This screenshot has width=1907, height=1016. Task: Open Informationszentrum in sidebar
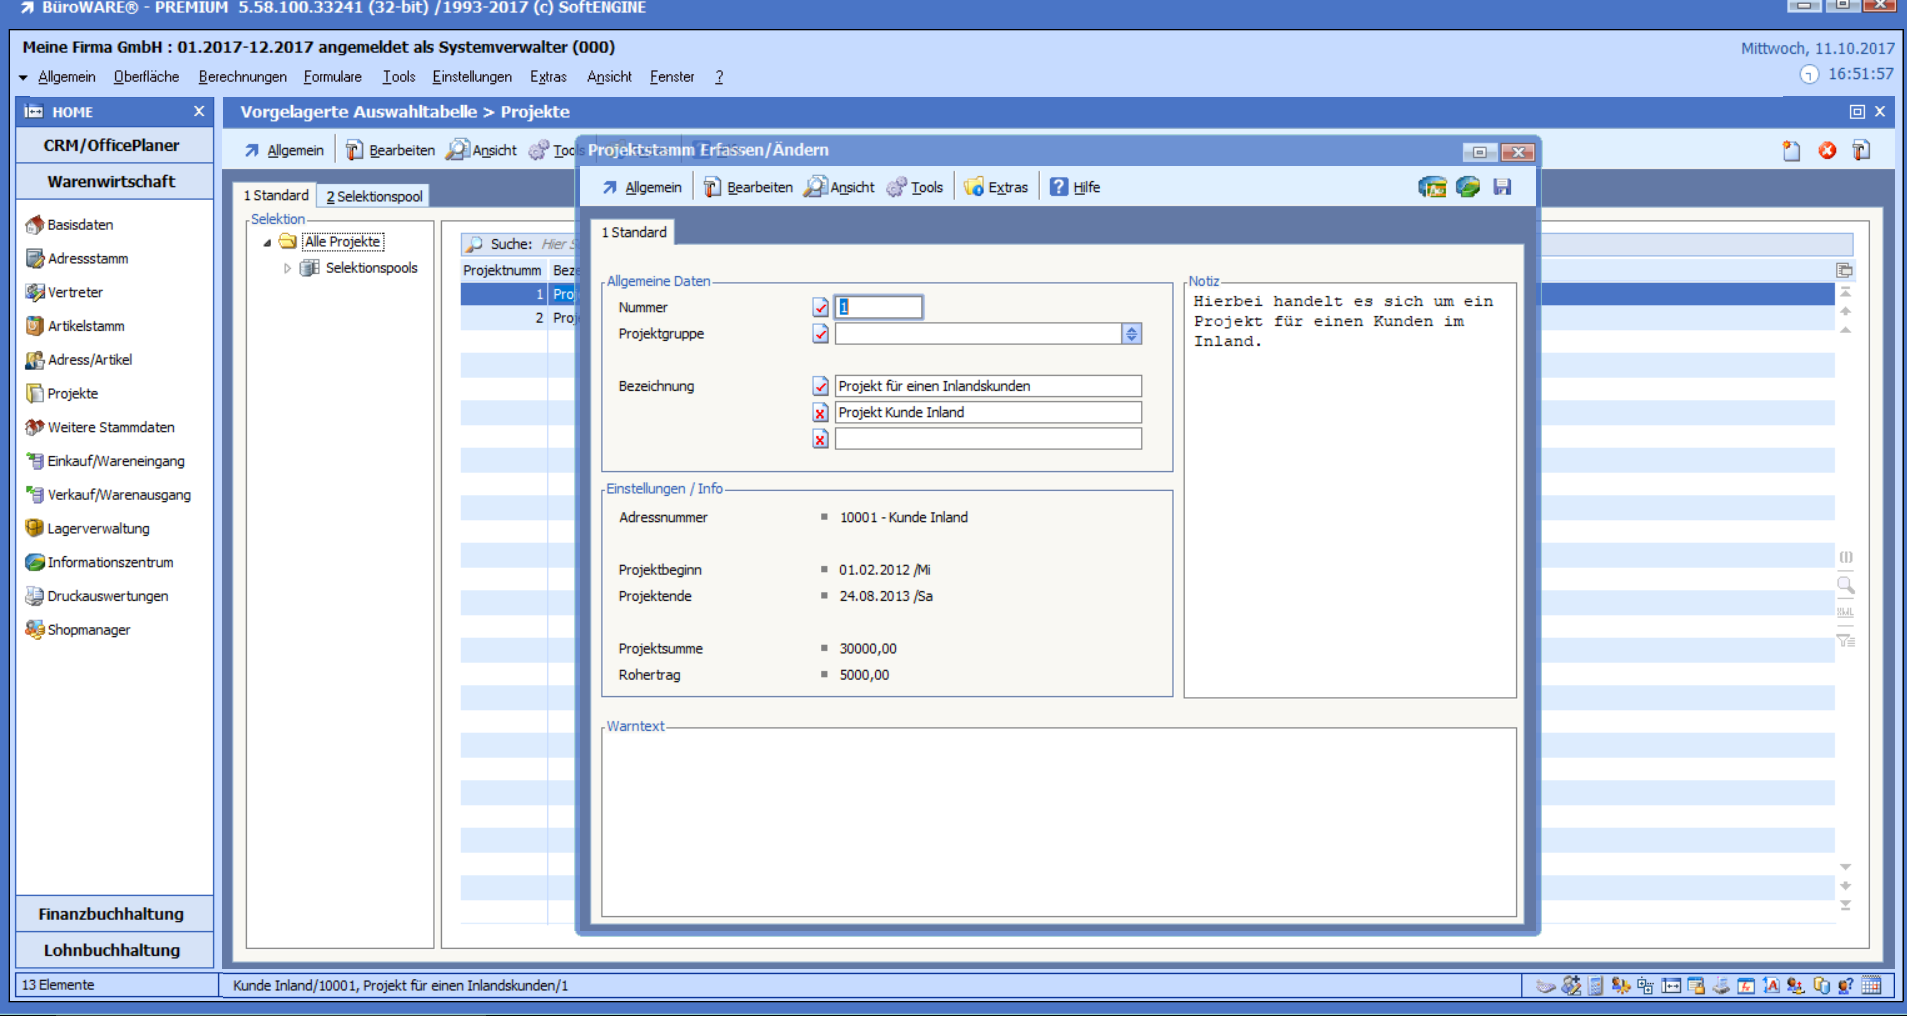[110, 563]
